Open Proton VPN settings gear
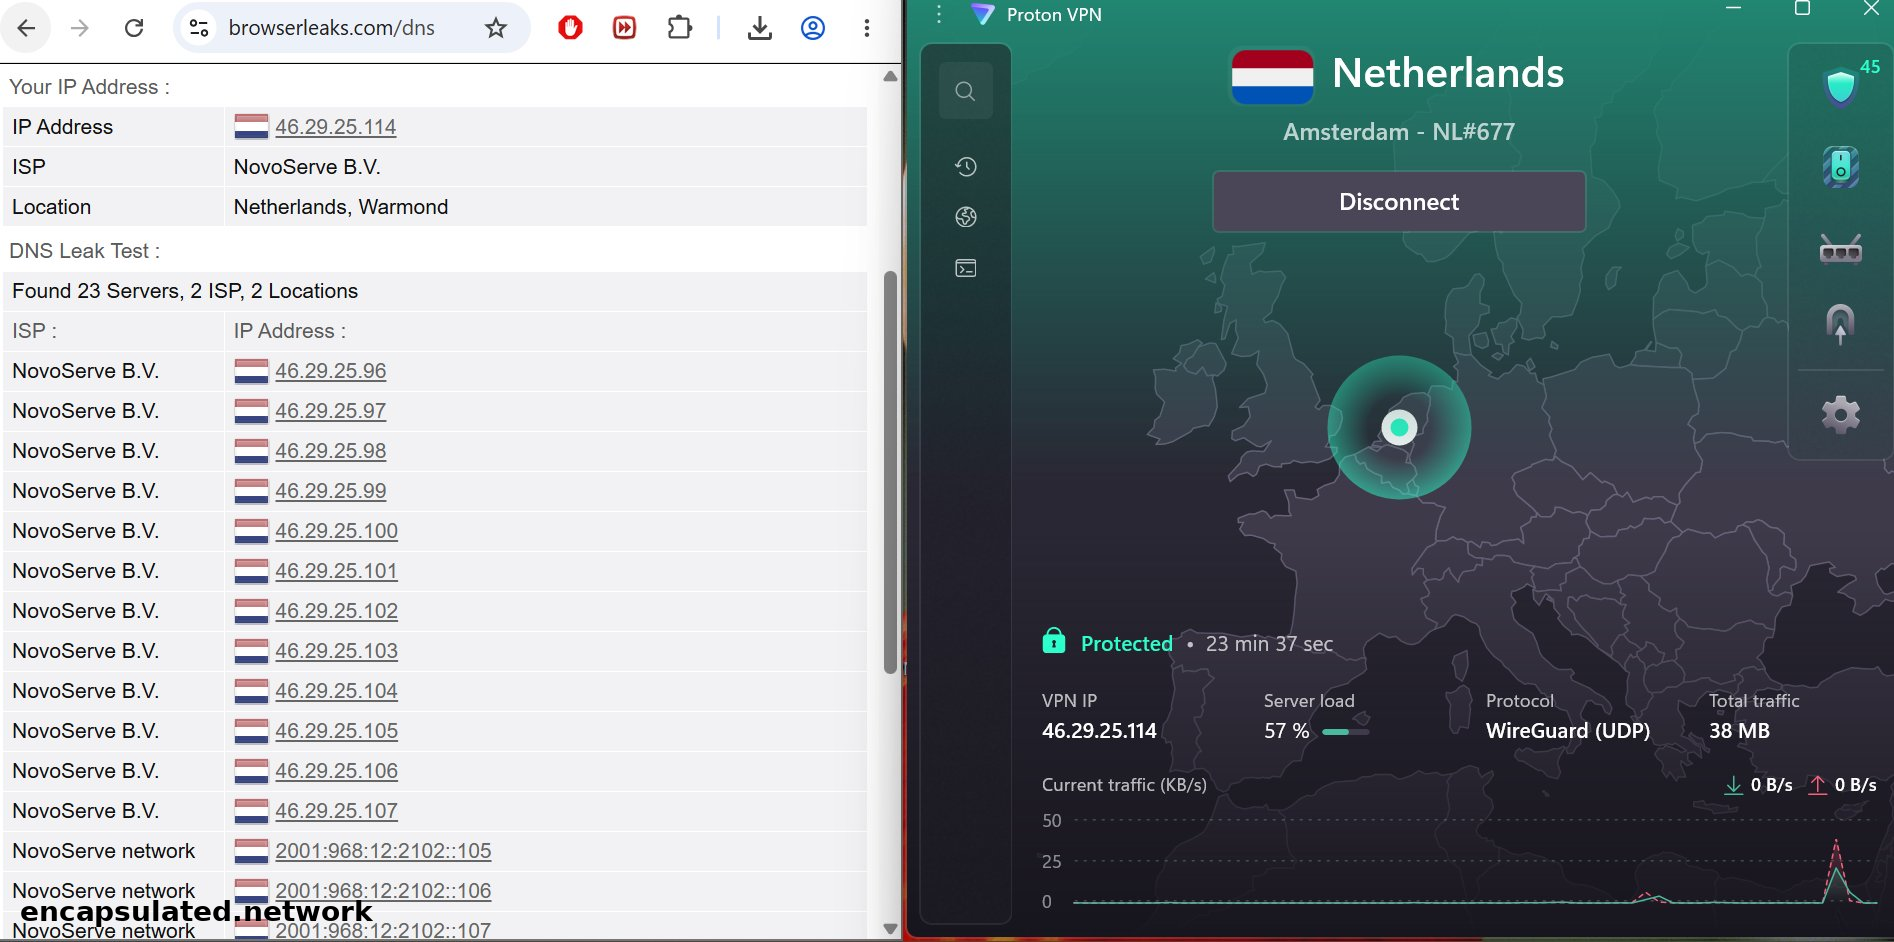The width and height of the screenshot is (1894, 942). pyautogui.click(x=1841, y=414)
